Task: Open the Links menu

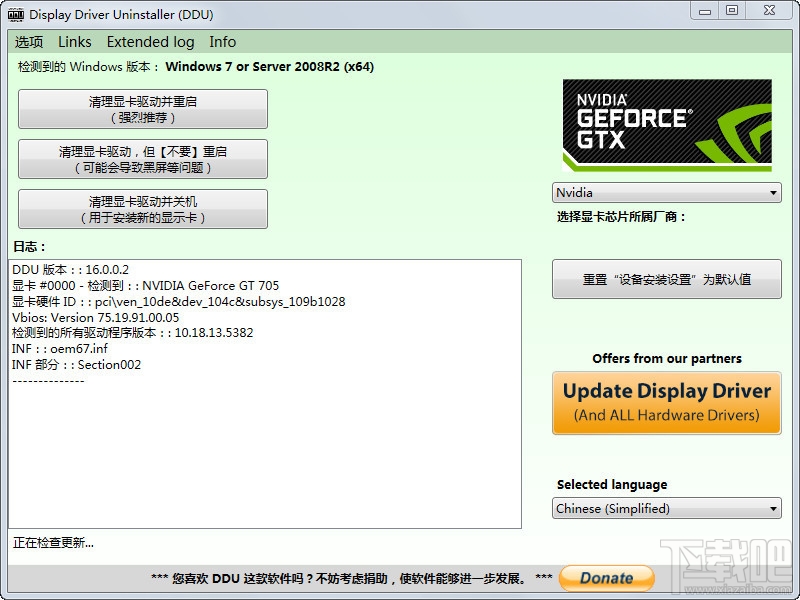Action: 74,42
